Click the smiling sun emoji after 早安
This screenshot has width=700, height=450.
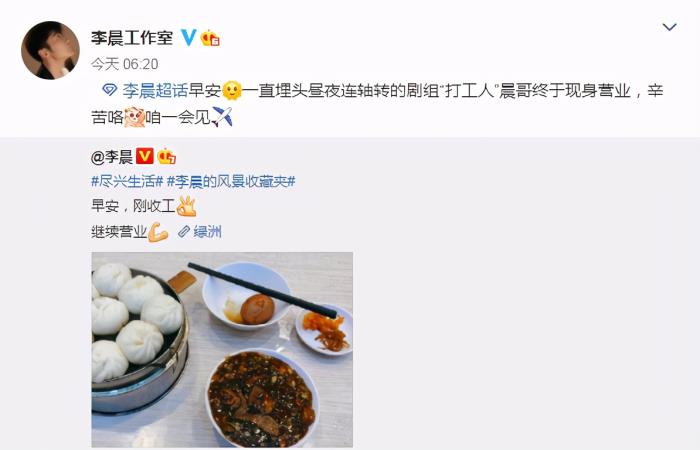(232, 91)
